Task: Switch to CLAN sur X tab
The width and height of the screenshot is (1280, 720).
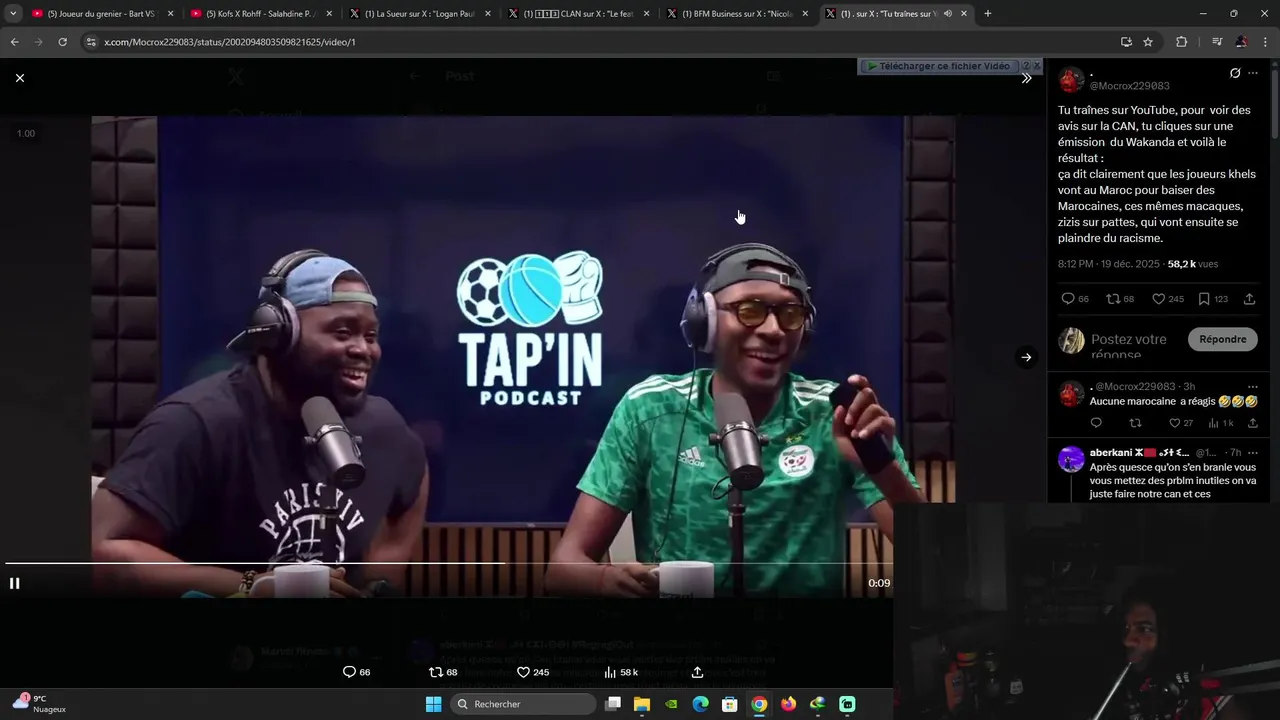Action: pos(580,14)
